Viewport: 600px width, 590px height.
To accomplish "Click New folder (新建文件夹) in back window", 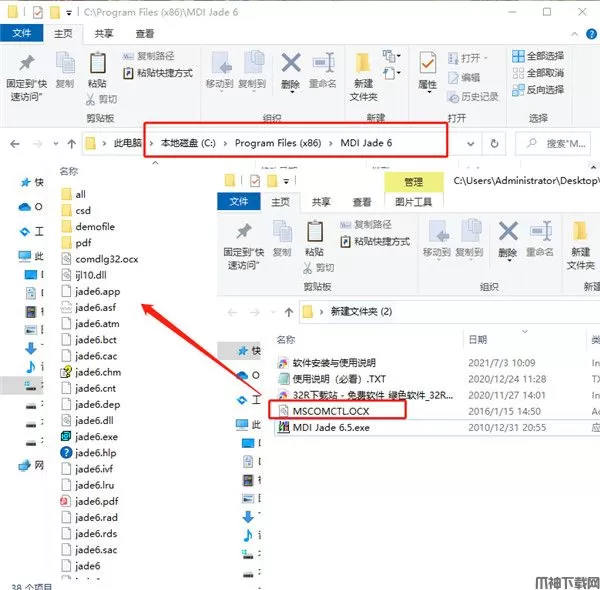I will (364, 77).
